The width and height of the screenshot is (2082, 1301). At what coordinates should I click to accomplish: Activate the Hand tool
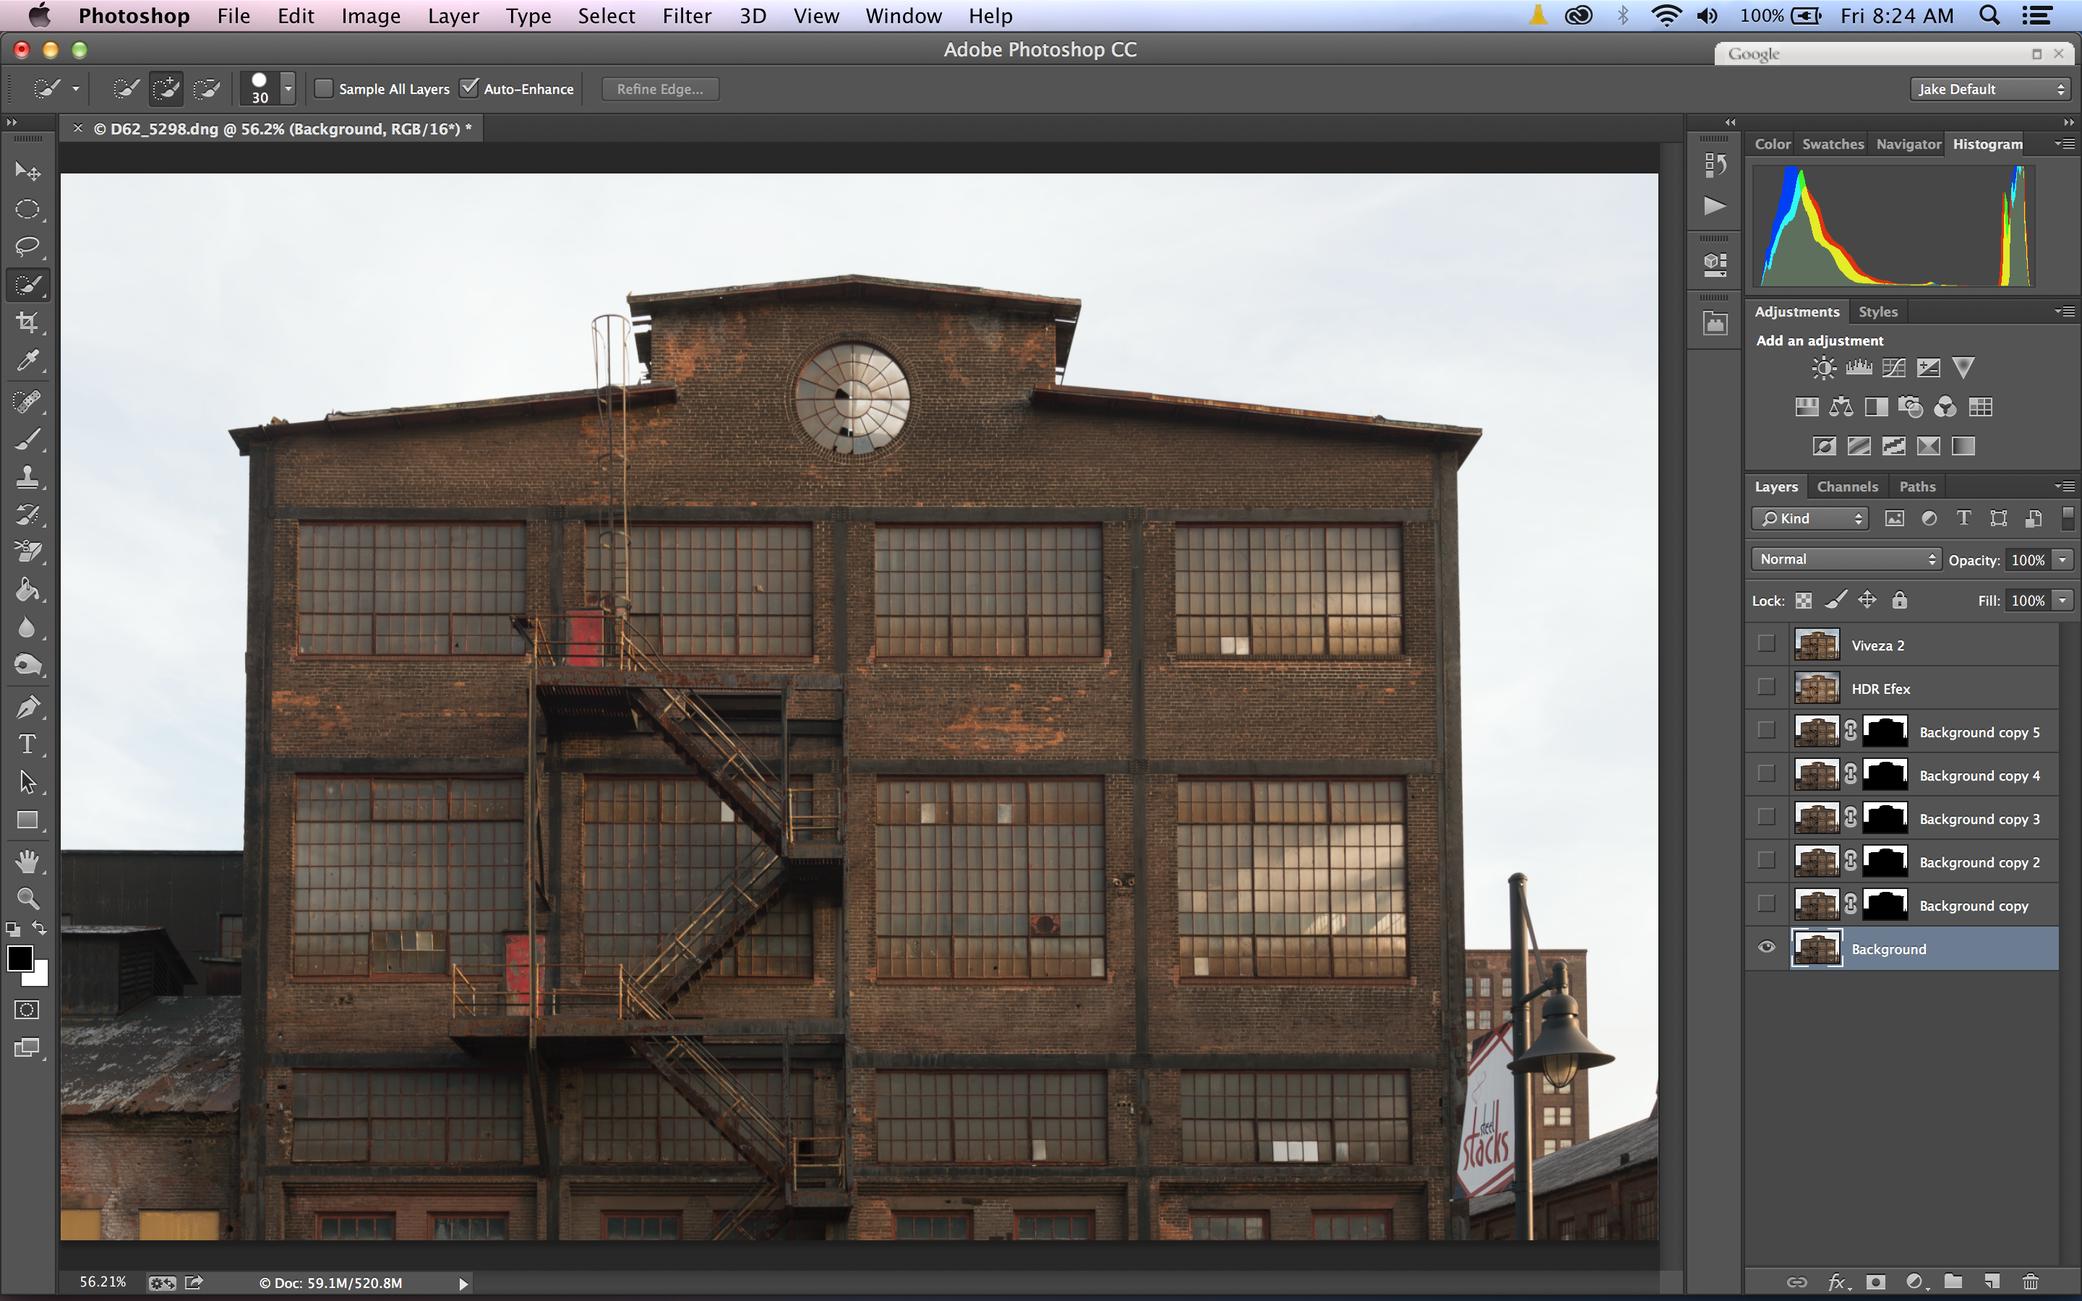27,860
